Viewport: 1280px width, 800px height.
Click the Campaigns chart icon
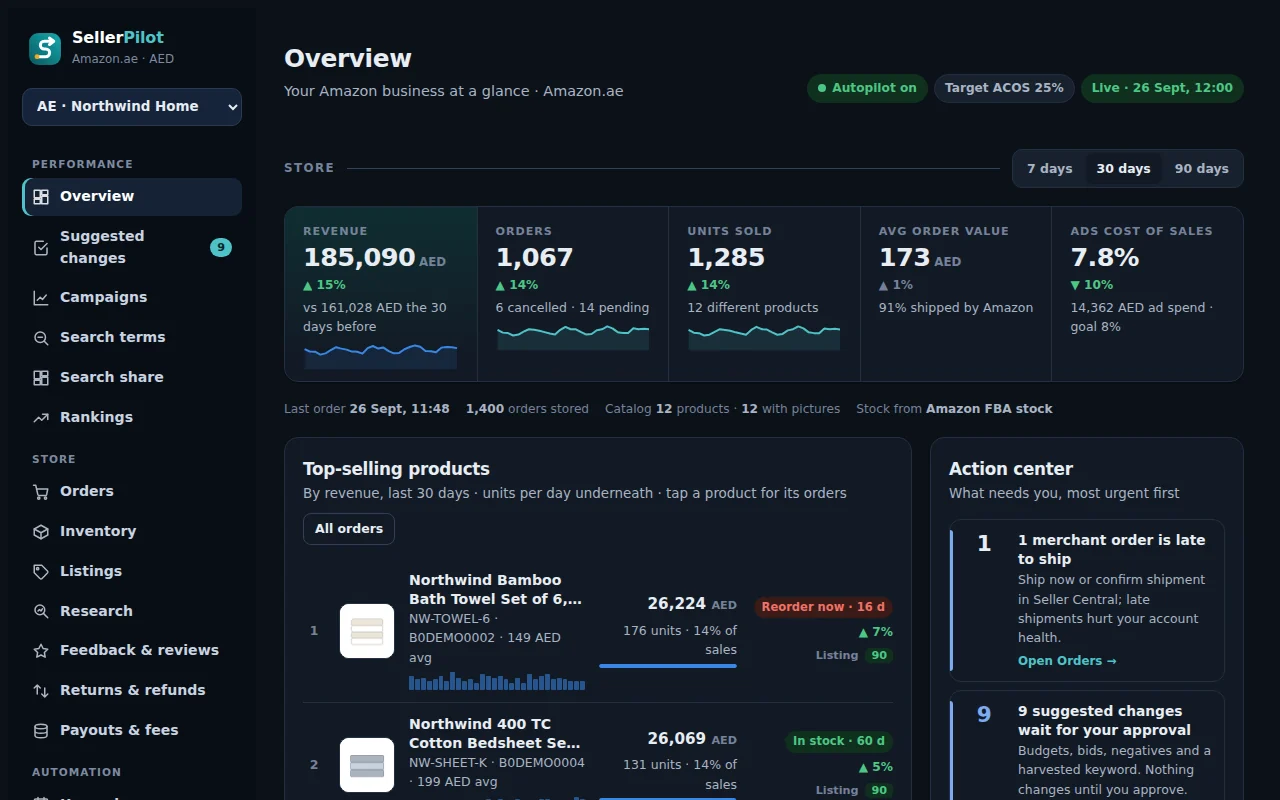click(x=41, y=298)
